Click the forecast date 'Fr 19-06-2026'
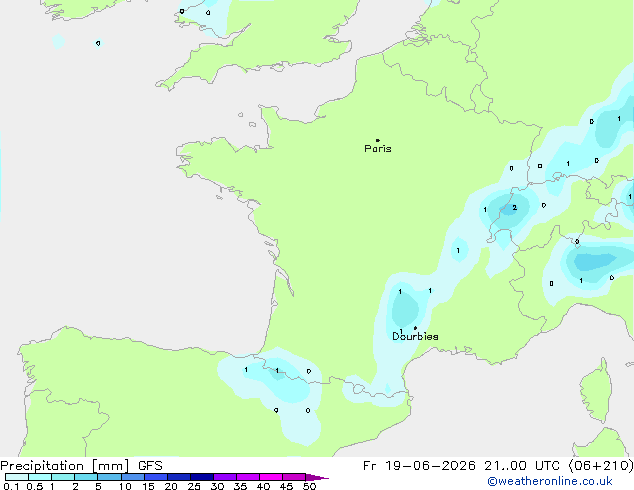 tap(419, 466)
